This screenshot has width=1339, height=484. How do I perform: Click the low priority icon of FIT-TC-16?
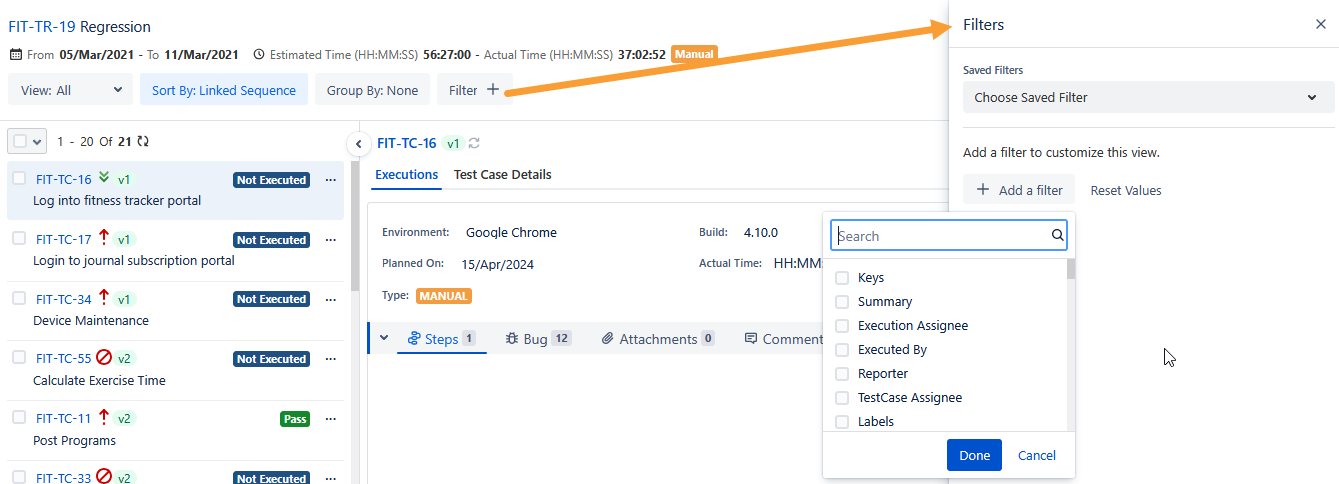coord(104,179)
